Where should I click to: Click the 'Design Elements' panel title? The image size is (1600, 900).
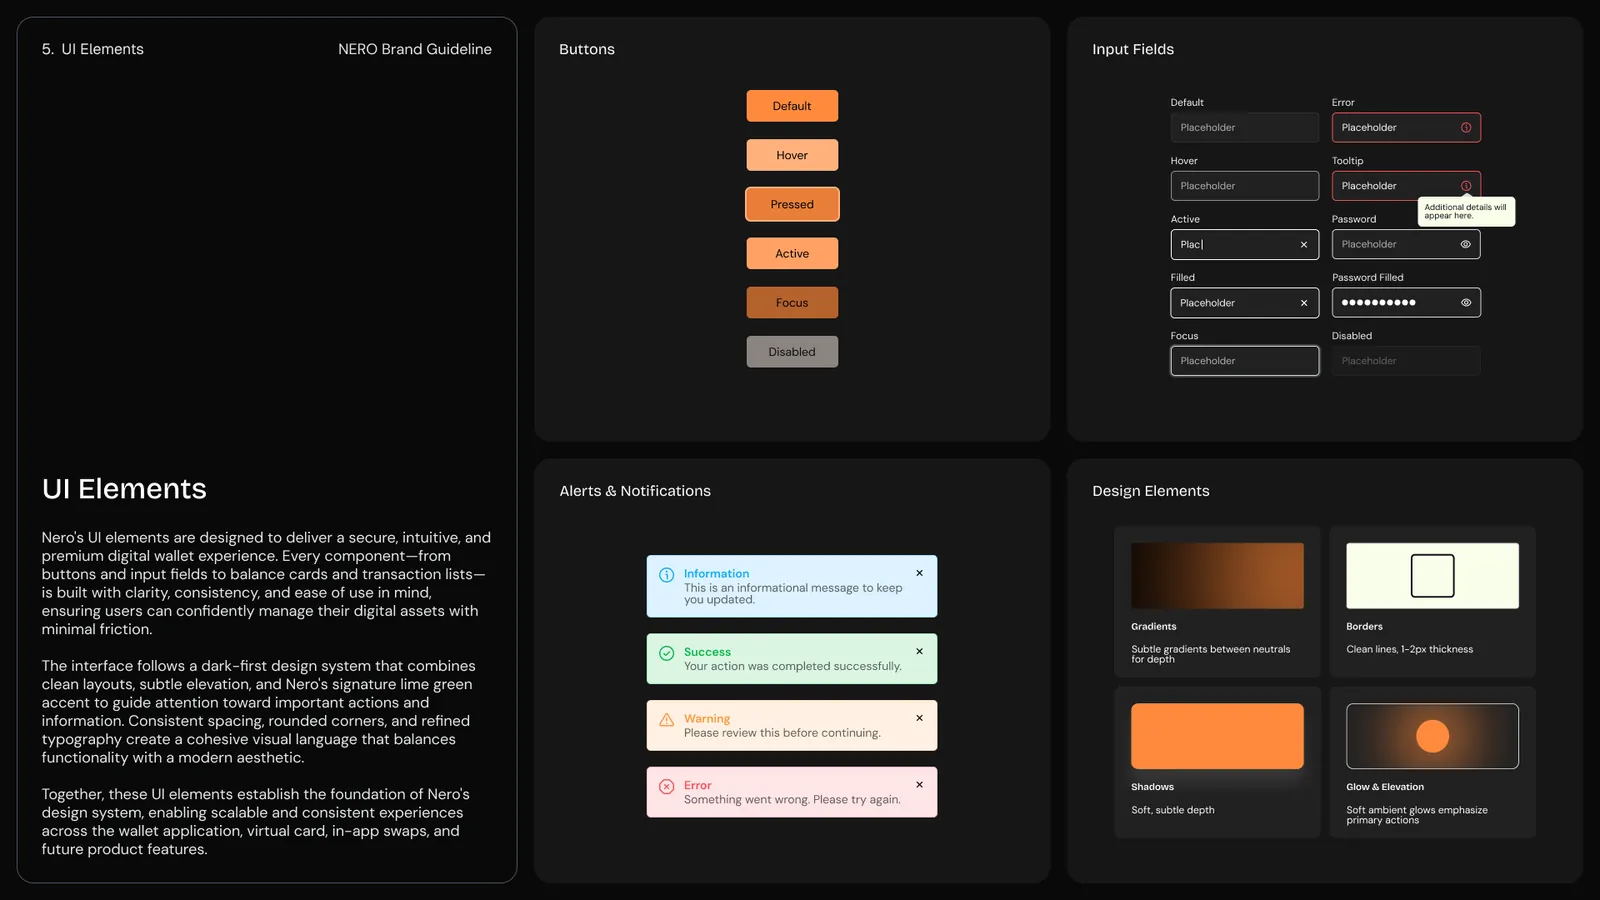click(1151, 491)
